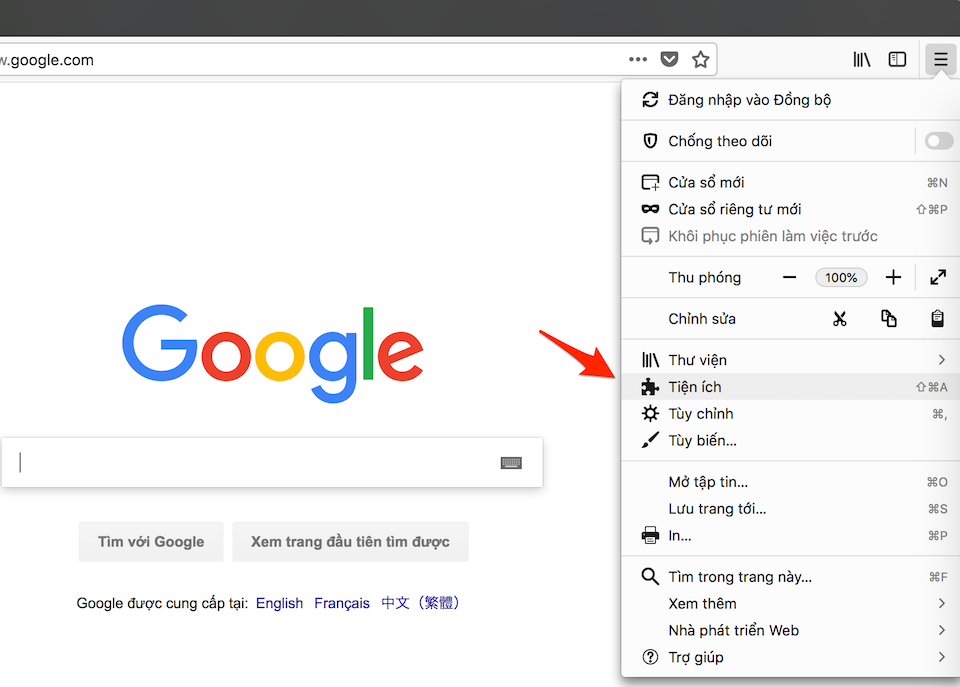Screen dimensions: 960x687
Task: Switch Google to English link
Action: coord(279,604)
